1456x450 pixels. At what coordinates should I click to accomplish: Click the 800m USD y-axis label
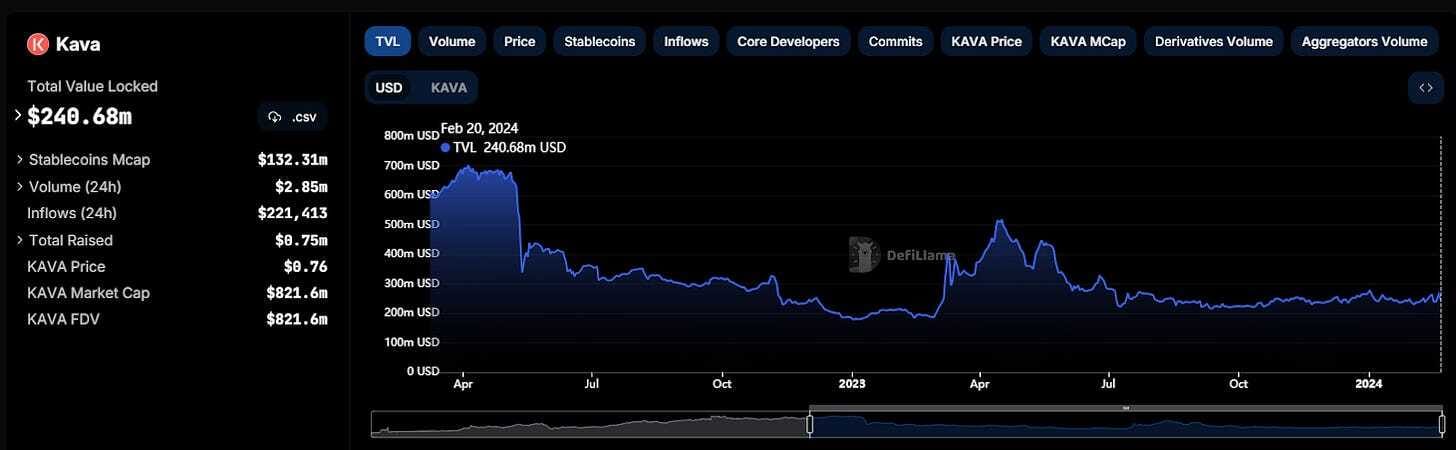click(412, 135)
